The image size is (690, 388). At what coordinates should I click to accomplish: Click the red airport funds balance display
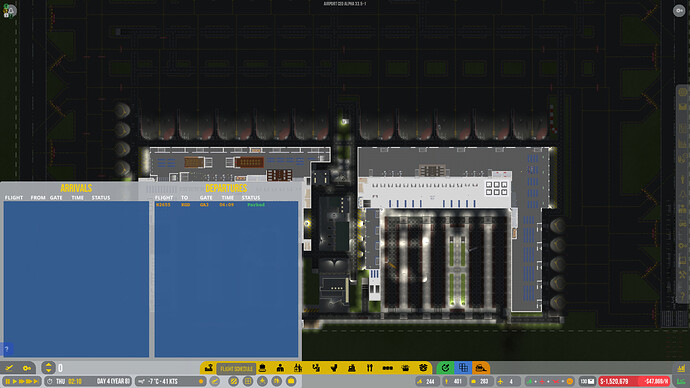click(634, 381)
